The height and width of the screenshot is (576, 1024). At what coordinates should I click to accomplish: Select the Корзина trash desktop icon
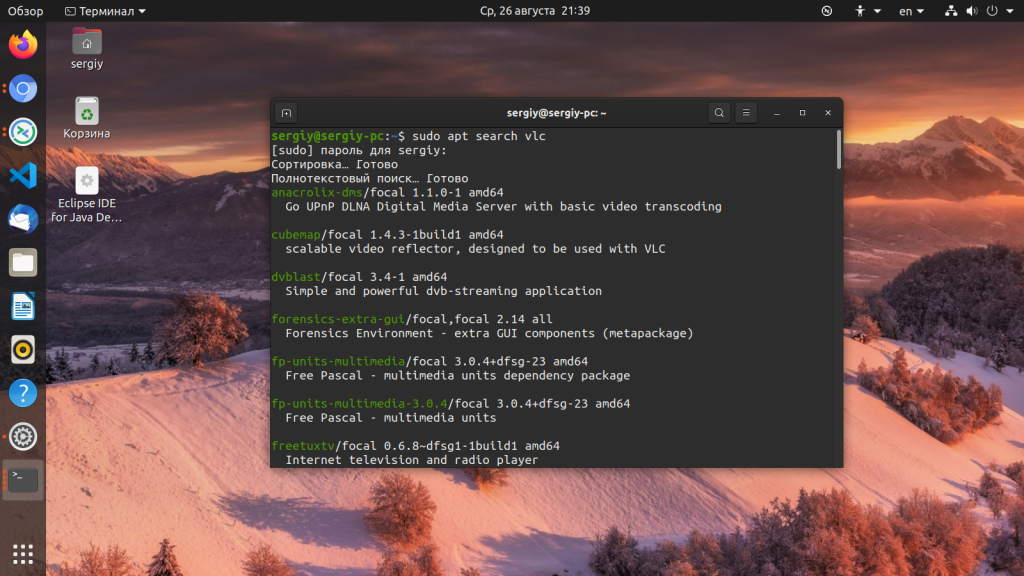pyautogui.click(x=87, y=111)
